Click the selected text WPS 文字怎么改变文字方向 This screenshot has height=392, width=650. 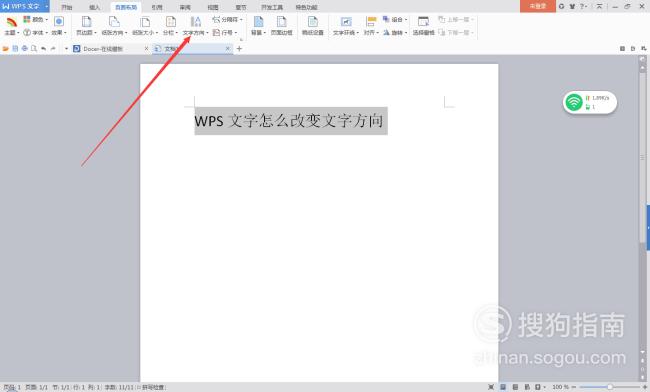coord(291,121)
